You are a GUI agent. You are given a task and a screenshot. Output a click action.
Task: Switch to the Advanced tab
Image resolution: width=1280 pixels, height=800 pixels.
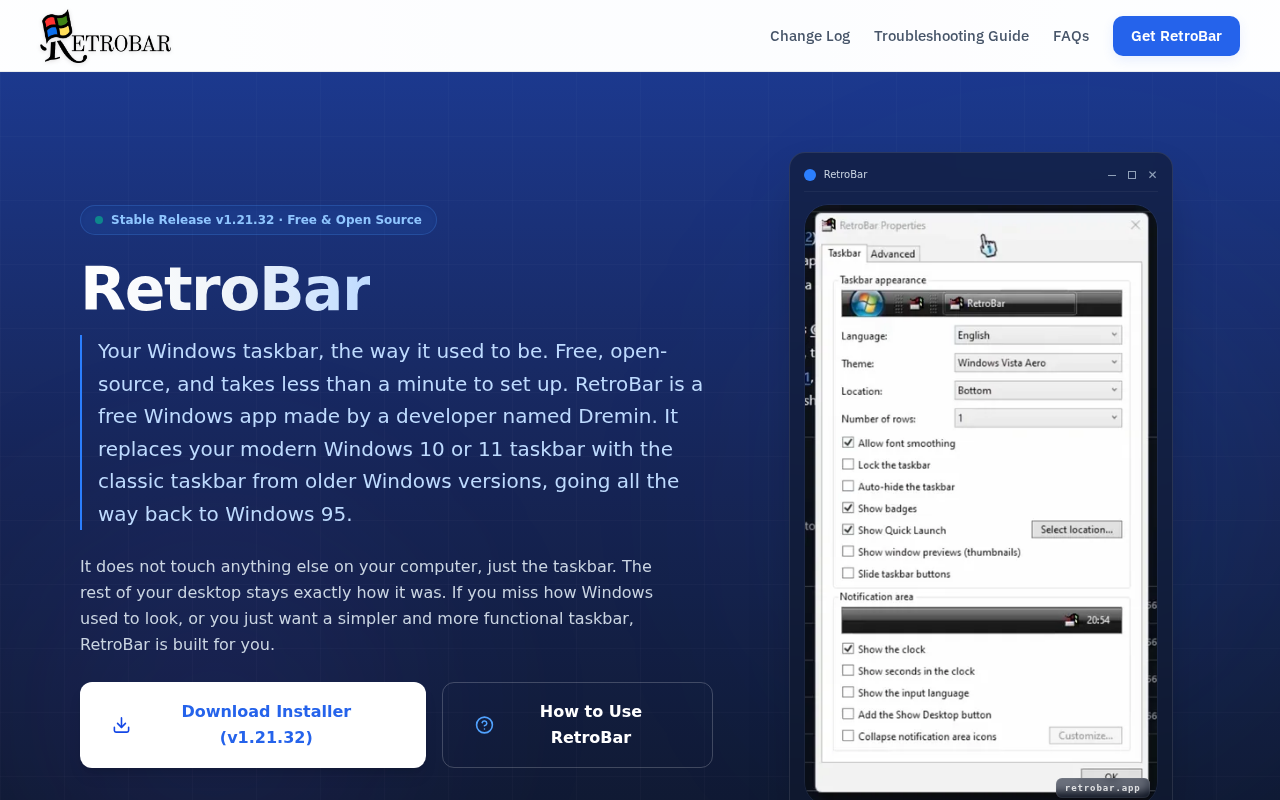point(893,254)
